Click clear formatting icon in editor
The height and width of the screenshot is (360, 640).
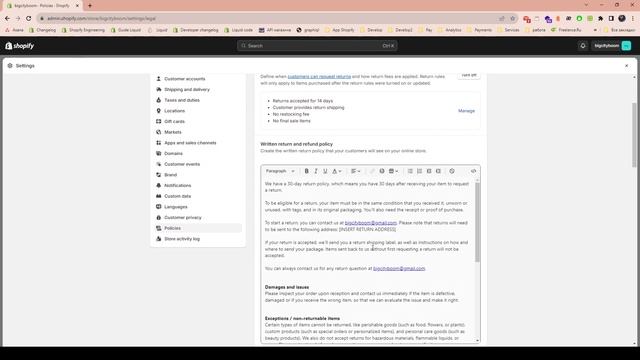pos(452,171)
